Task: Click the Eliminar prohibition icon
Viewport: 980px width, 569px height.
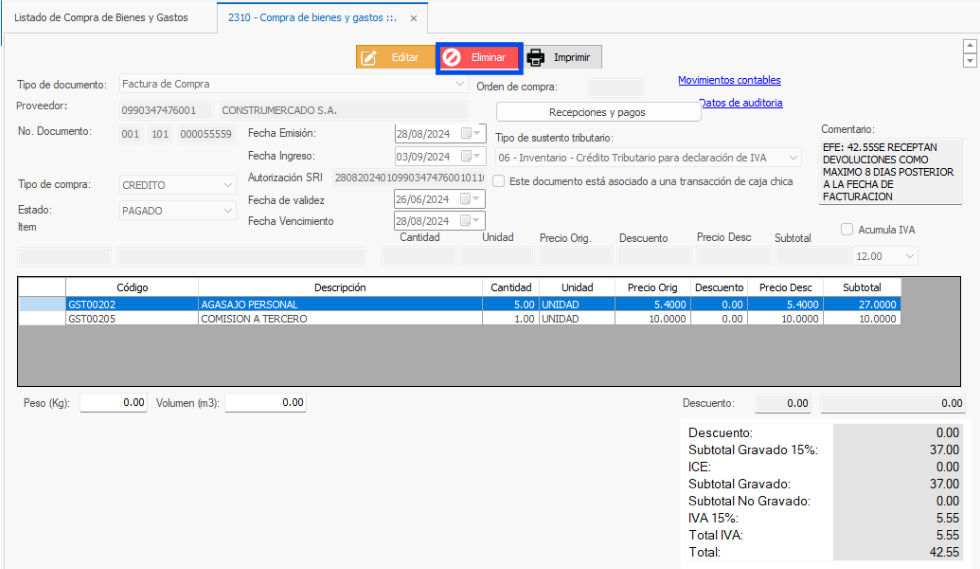Action: [x=452, y=58]
